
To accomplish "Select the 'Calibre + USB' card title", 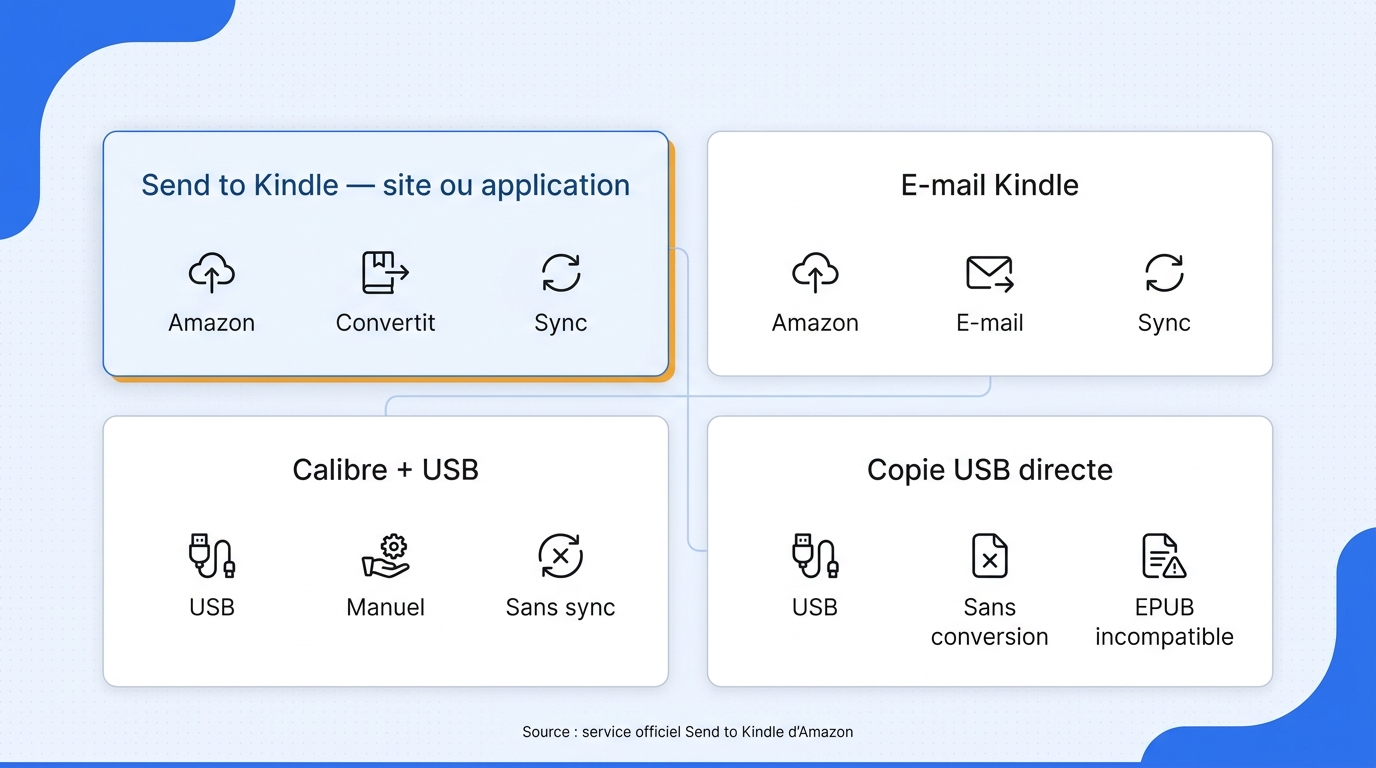I will (x=385, y=469).
